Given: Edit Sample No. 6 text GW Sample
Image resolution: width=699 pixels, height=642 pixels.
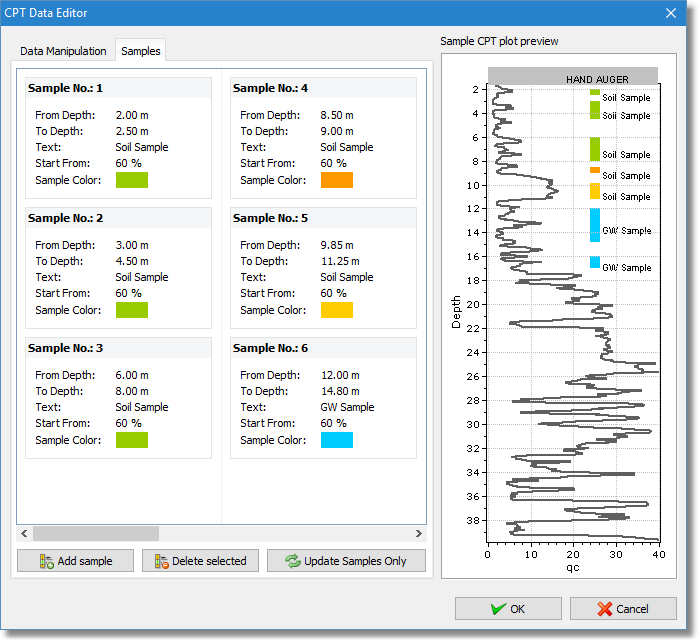Looking at the screenshot, I should pyautogui.click(x=347, y=407).
